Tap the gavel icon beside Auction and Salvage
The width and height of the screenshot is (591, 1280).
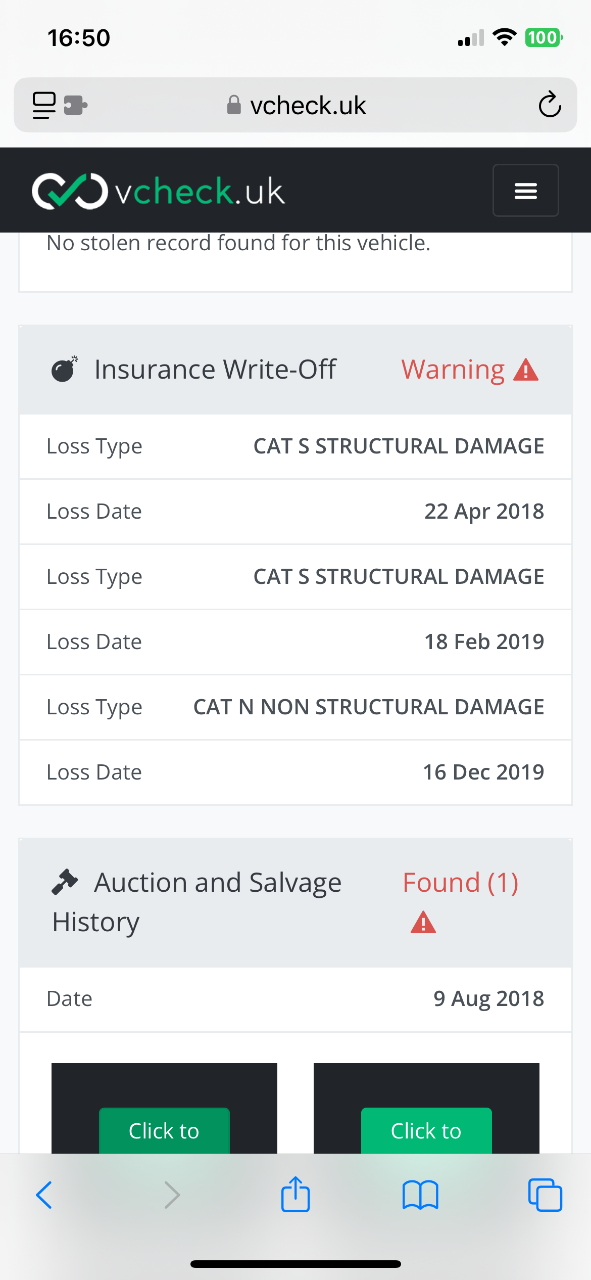pos(64,882)
